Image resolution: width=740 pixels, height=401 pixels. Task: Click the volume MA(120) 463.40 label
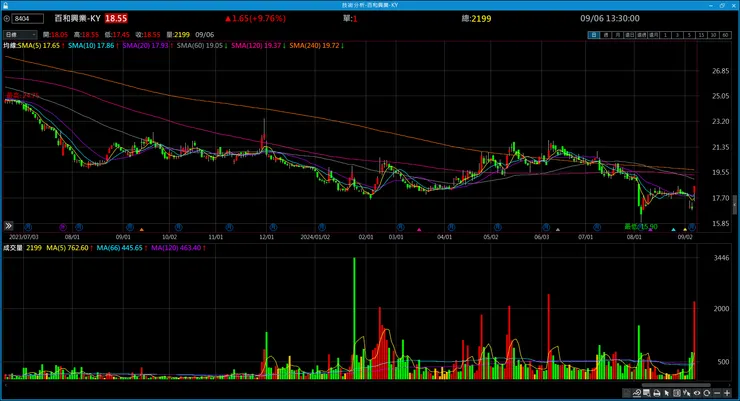(x=176, y=248)
